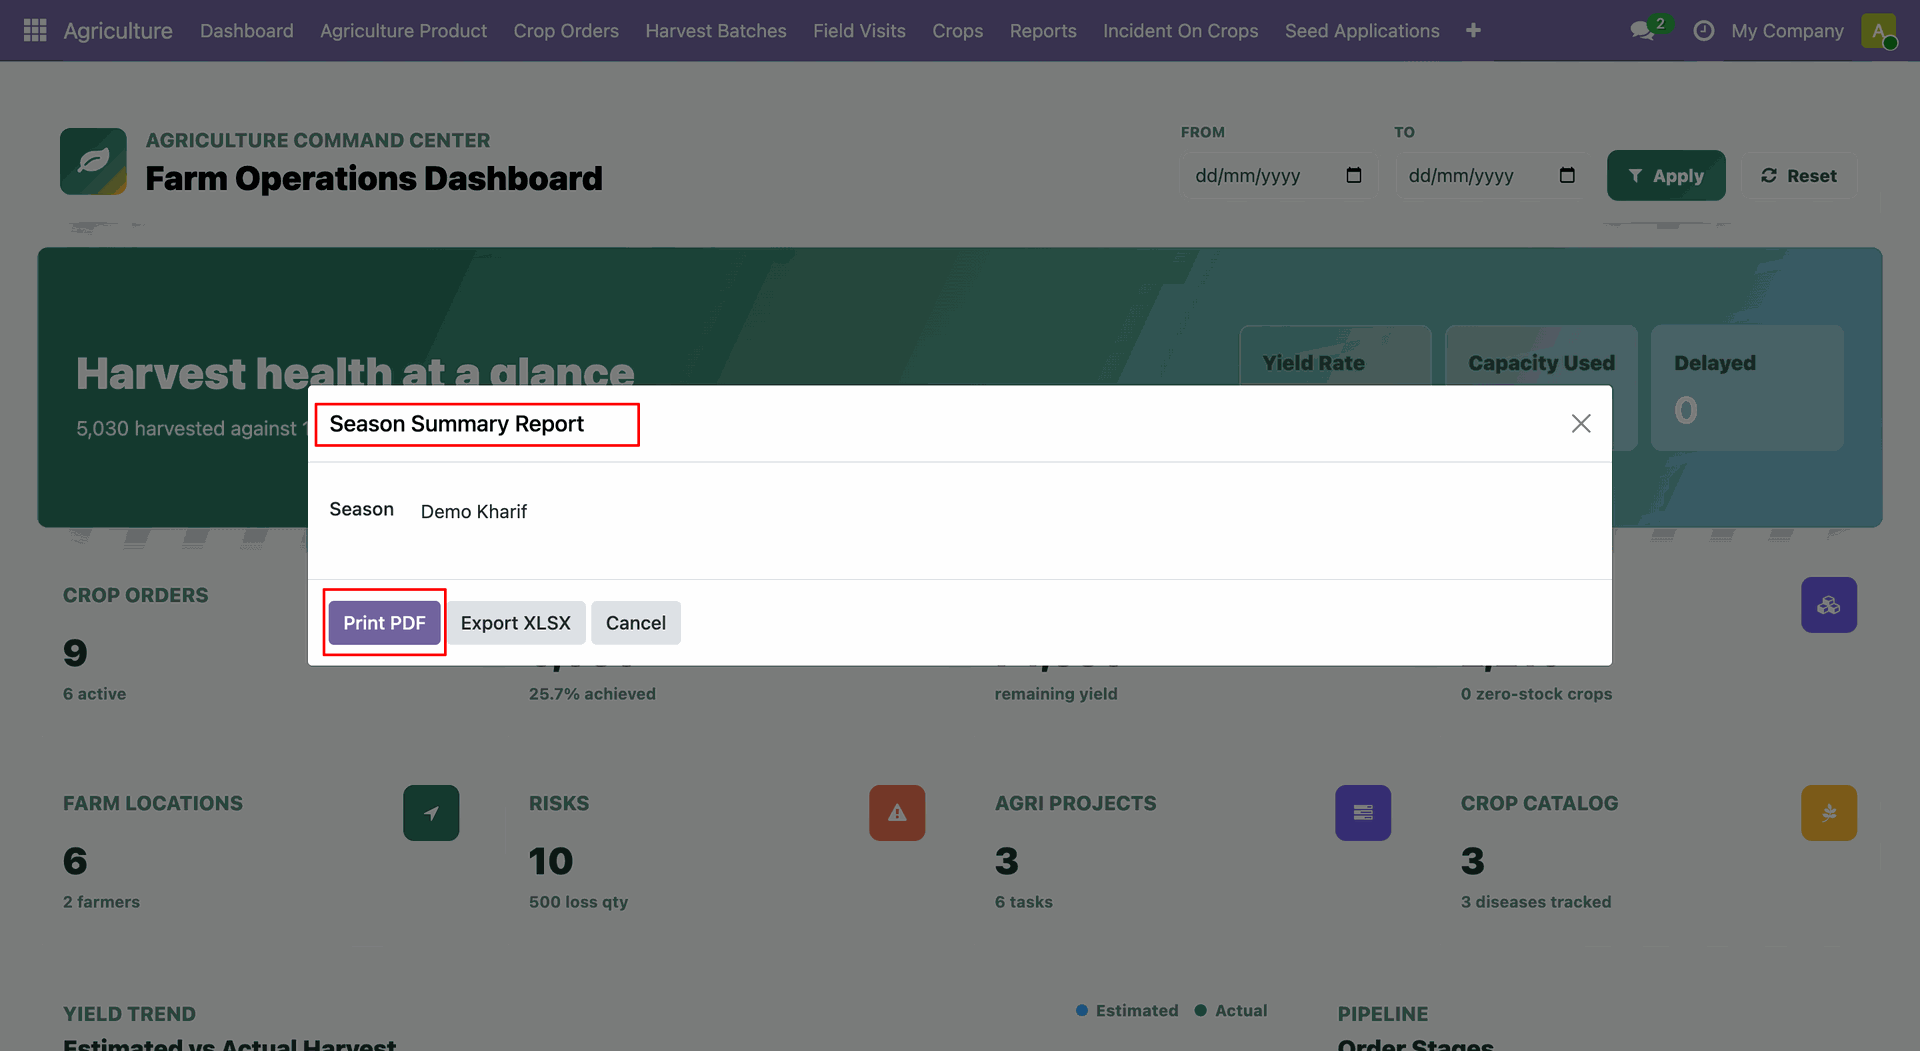The height and width of the screenshot is (1051, 1920).
Task: Click the "6 active" crop orders text
Action: [94, 694]
